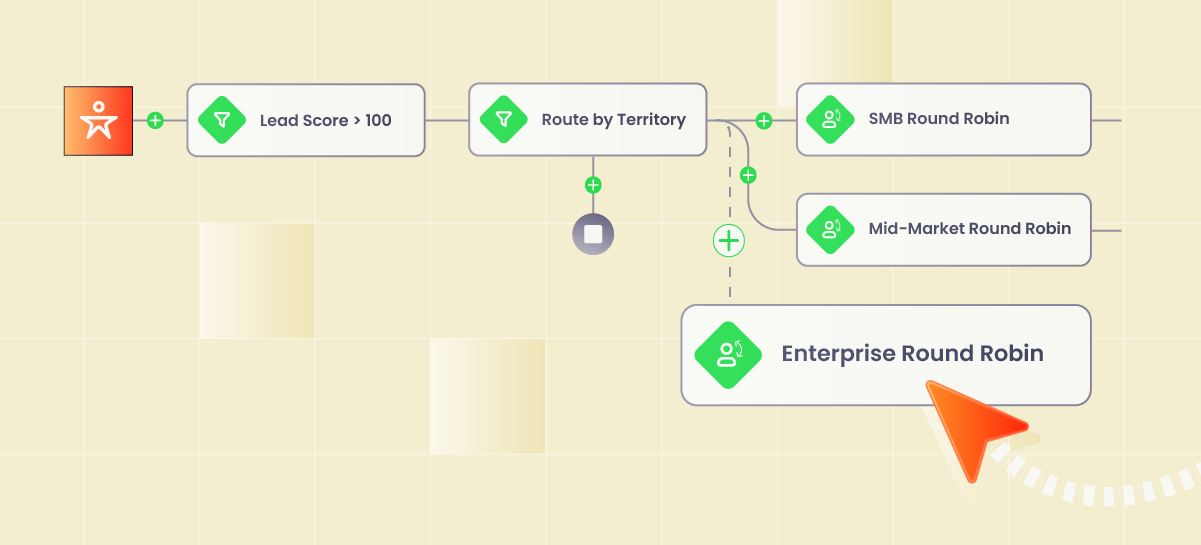Click the gray stop end node
The height and width of the screenshot is (545, 1201).
pyautogui.click(x=593, y=235)
